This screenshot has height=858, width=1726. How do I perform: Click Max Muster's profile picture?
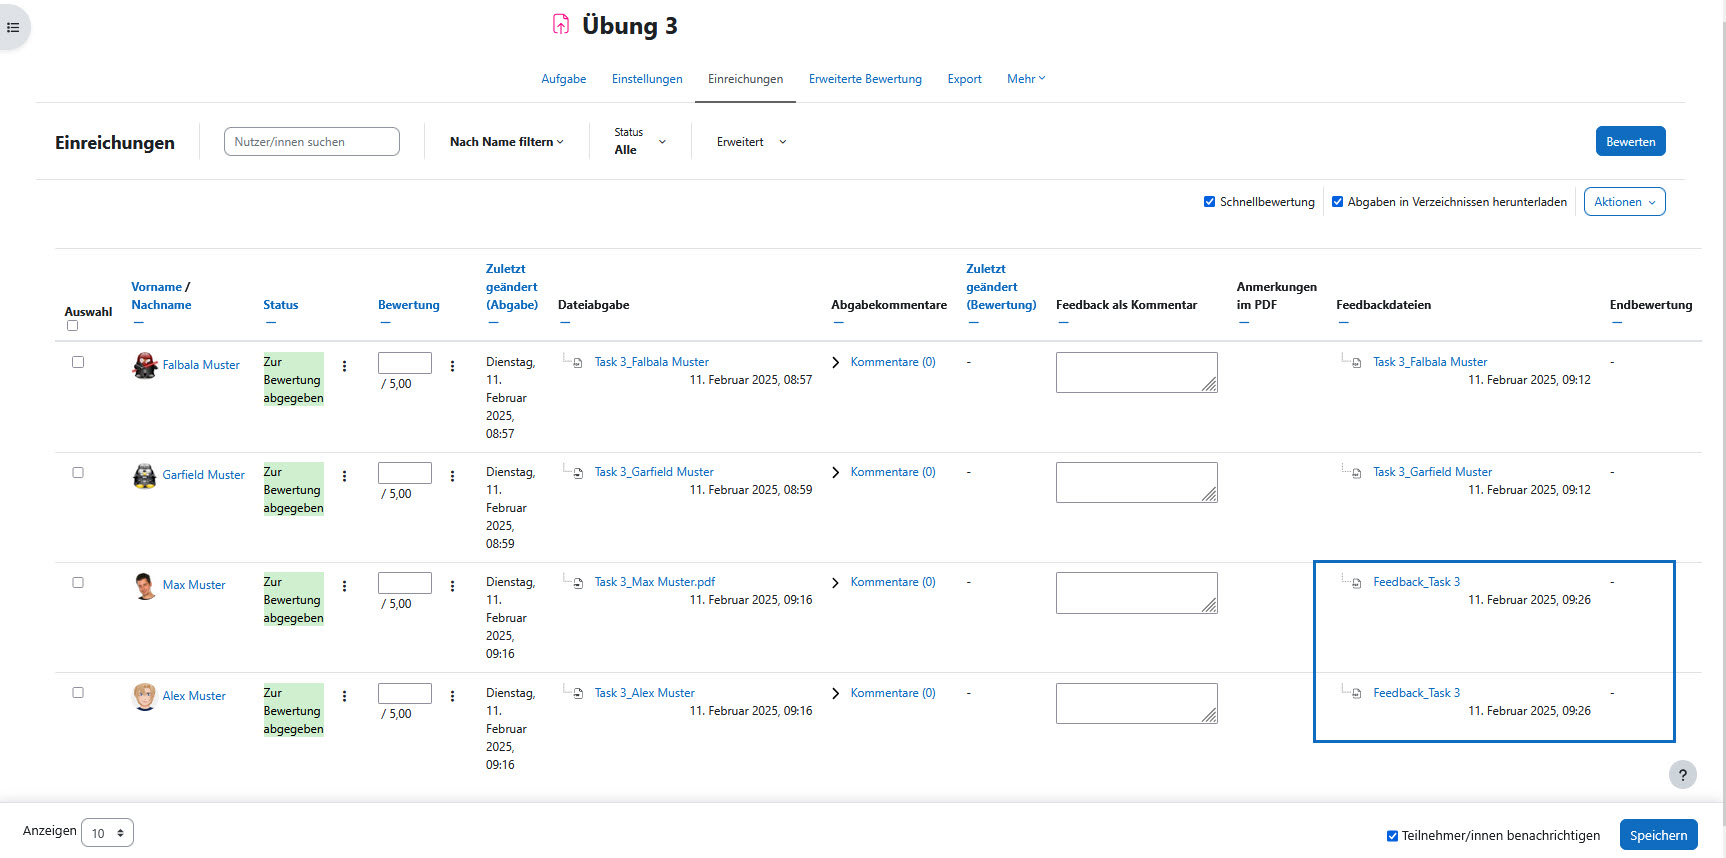click(x=145, y=585)
